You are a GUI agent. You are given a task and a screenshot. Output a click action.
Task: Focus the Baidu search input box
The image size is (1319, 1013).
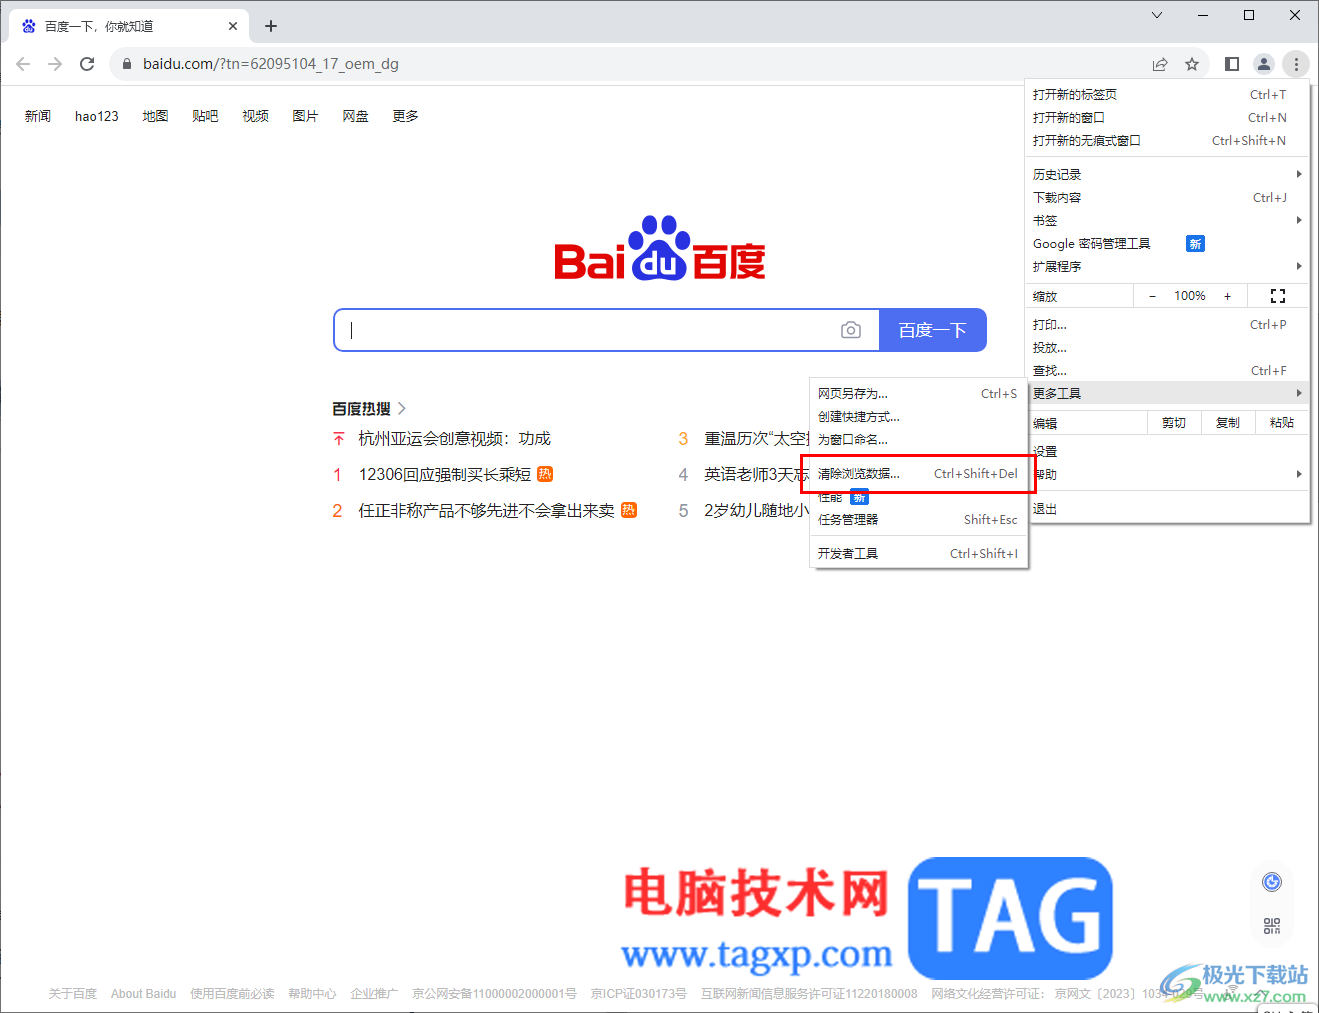pos(606,330)
